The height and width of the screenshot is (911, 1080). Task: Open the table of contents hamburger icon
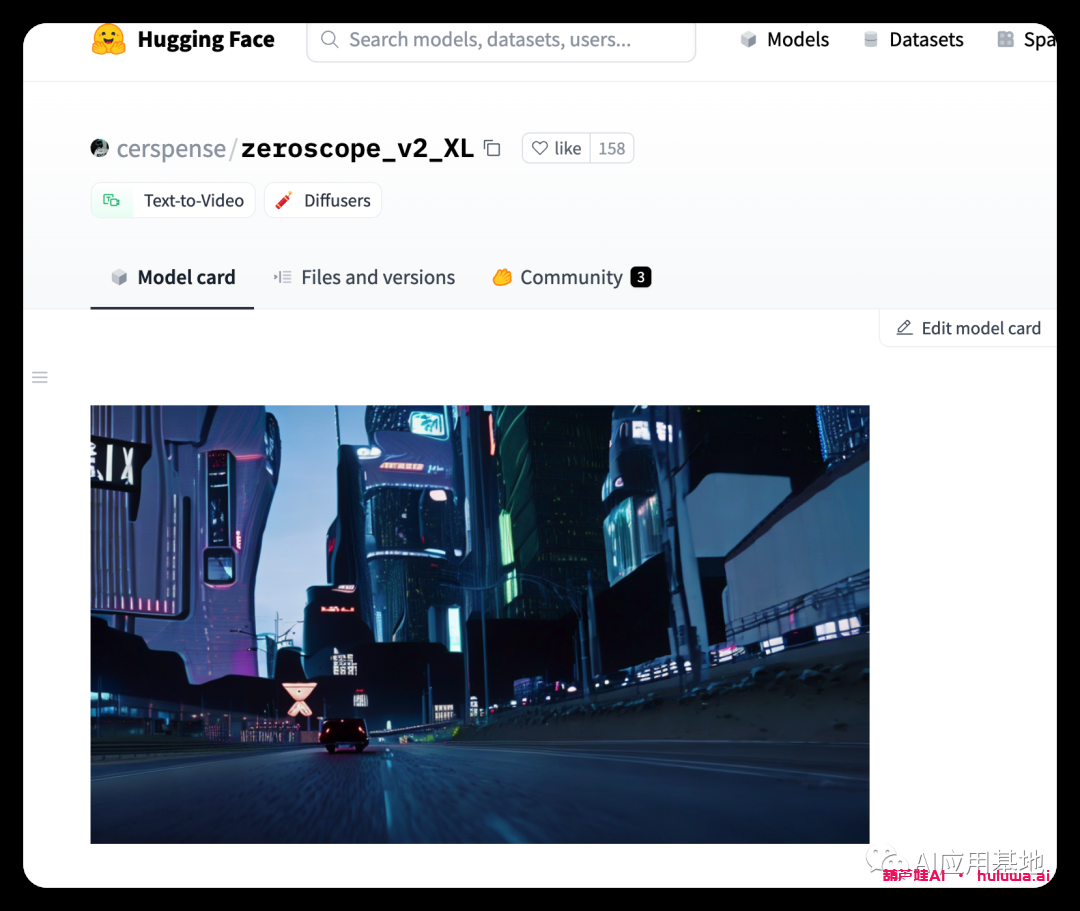[40, 377]
